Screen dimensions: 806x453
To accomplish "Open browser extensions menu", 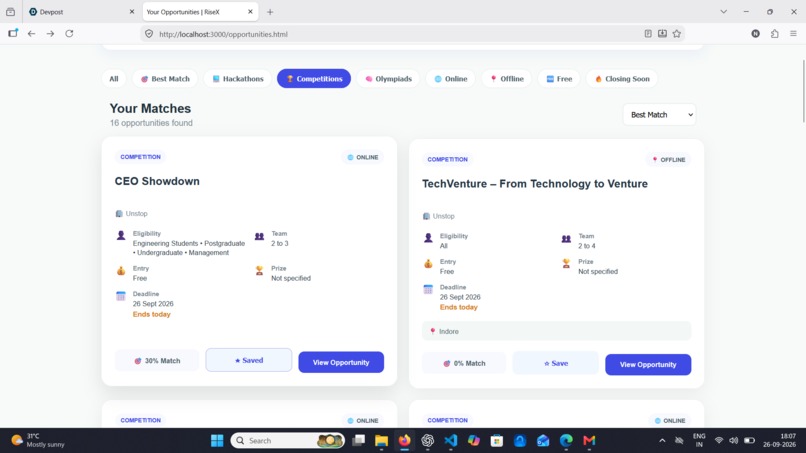I will tap(775, 33).
